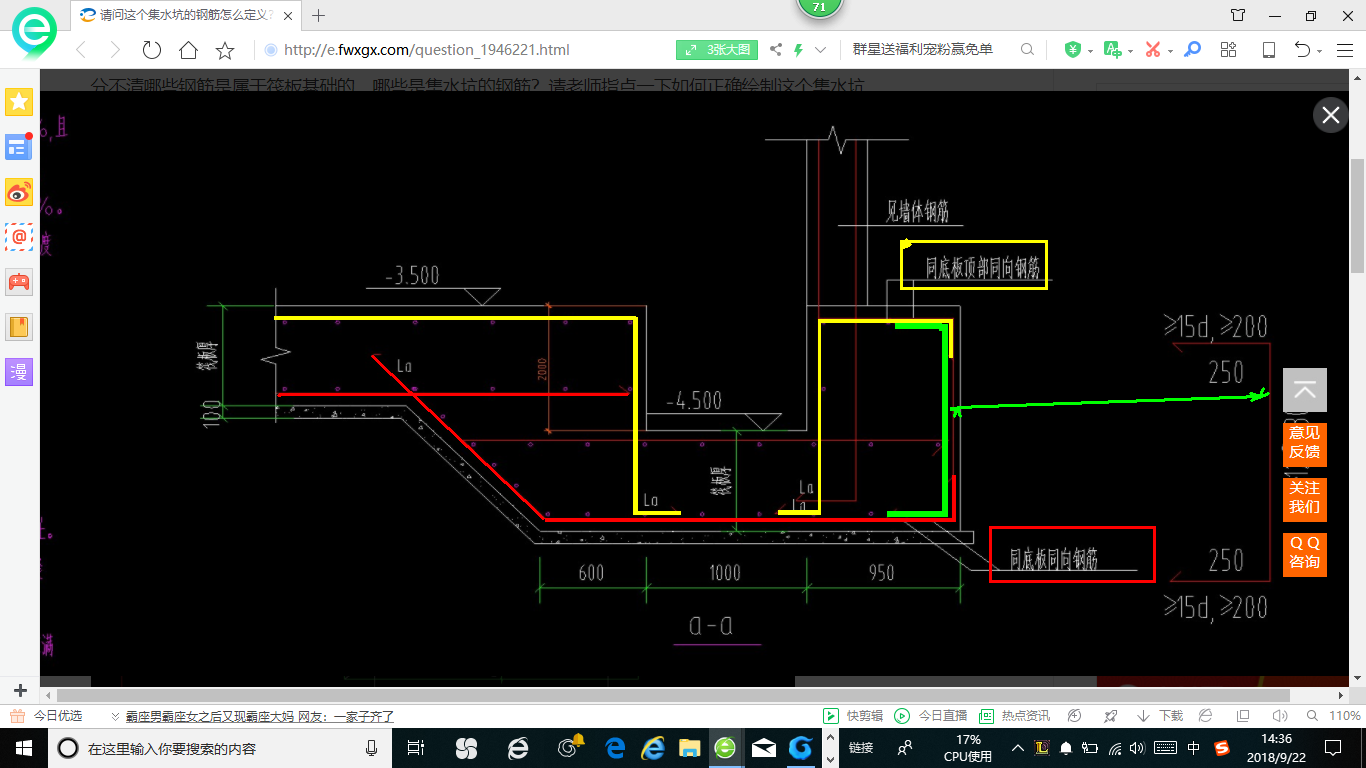The height and width of the screenshot is (768, 1366).
Task: Click the search box text 群星送福利宠粉赢免单
Action: click(923, 49)
